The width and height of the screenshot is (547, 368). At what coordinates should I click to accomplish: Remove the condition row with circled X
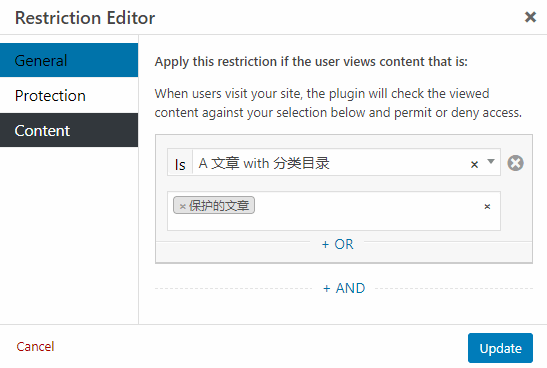coord(515,163)
